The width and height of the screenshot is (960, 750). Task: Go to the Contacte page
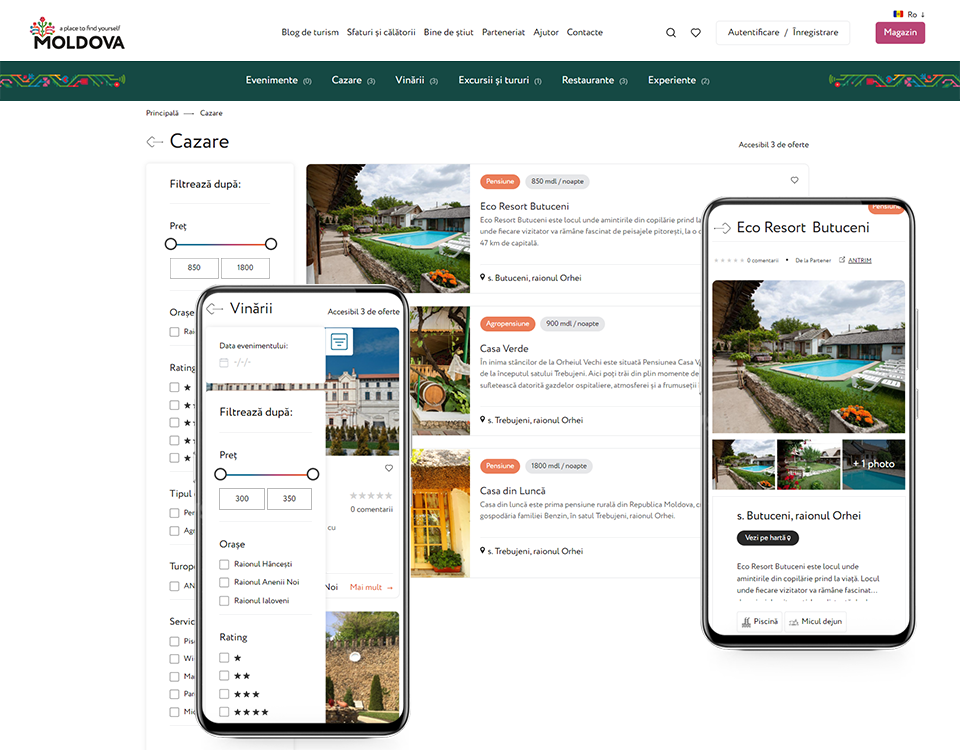click(x=584, y=33)
